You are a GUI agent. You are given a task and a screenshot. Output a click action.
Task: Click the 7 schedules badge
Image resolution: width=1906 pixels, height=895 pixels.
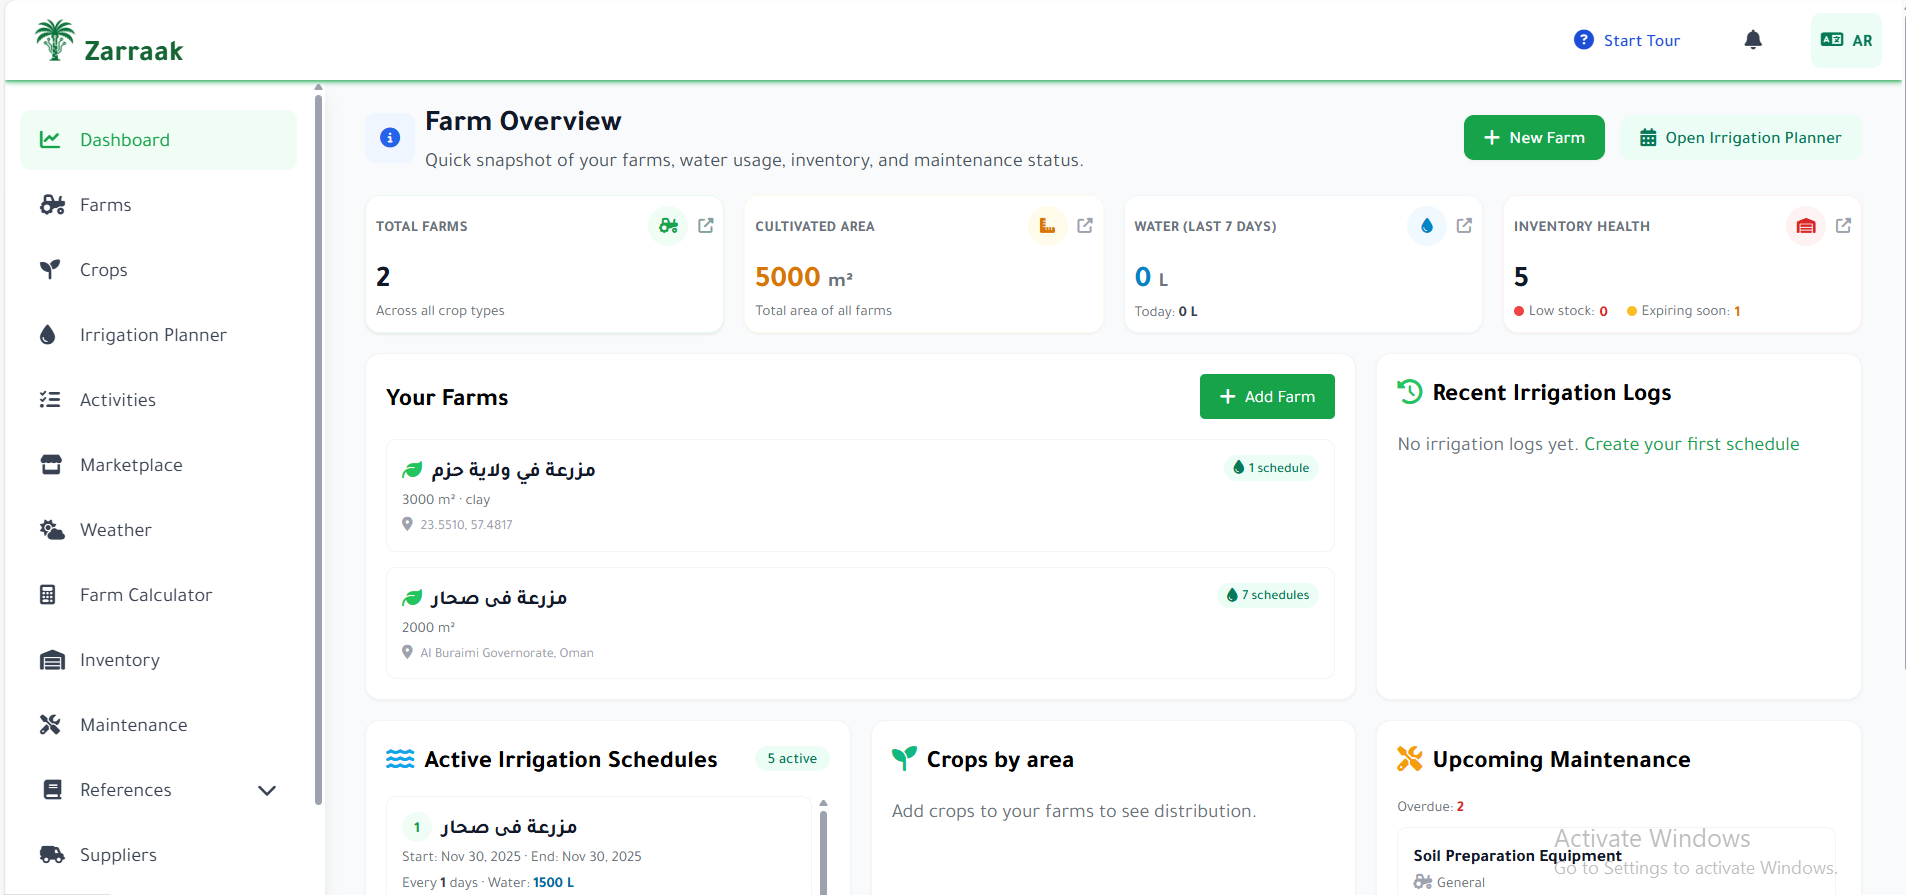pyautogui.click(x=1268, y=595)
